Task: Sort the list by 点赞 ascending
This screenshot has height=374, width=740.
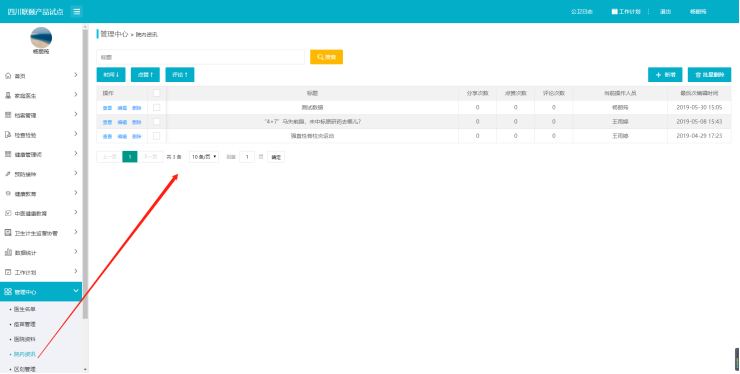Action: 145,75
